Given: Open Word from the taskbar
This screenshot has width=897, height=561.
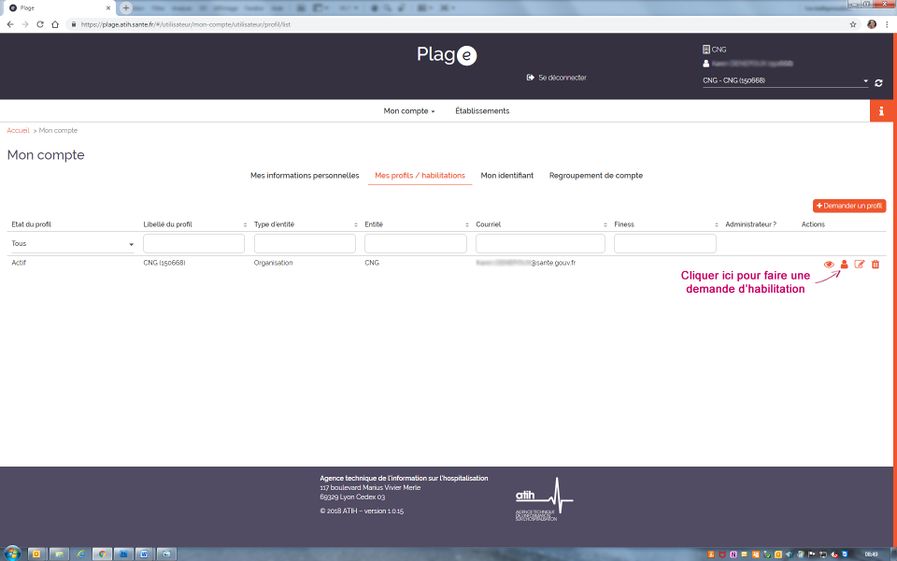Looking at the screenshot, I should (144, 554).
